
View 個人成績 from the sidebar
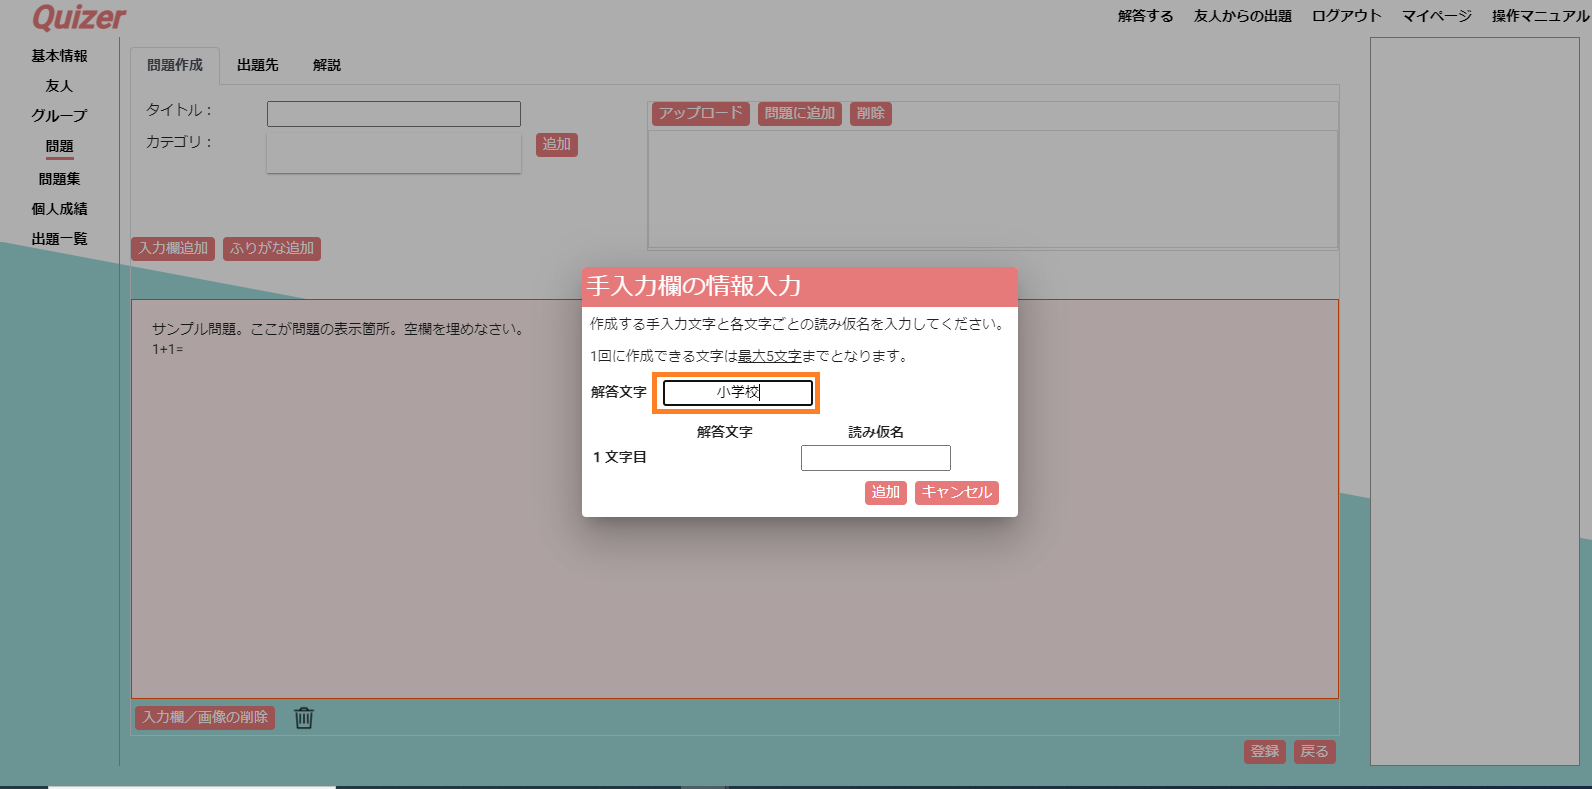pyautogui.click(x=59, y=209)
